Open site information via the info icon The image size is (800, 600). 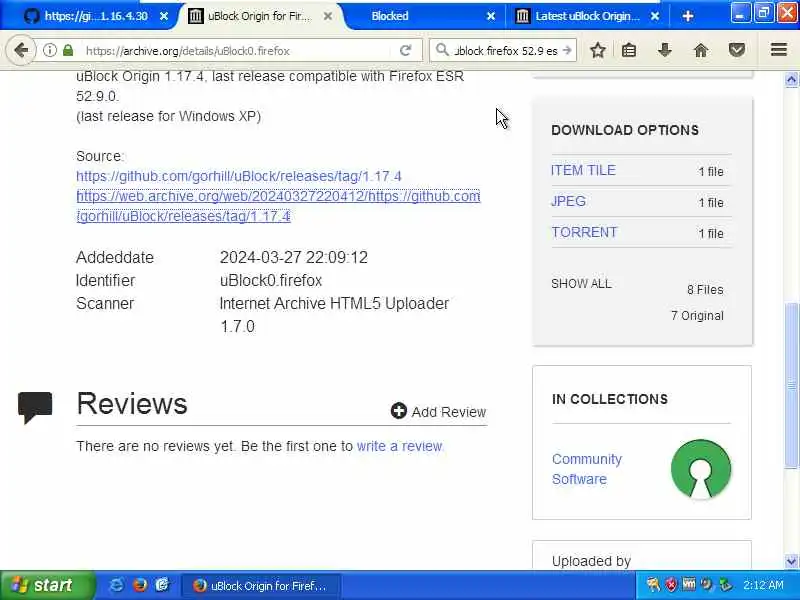pos(49,51)
